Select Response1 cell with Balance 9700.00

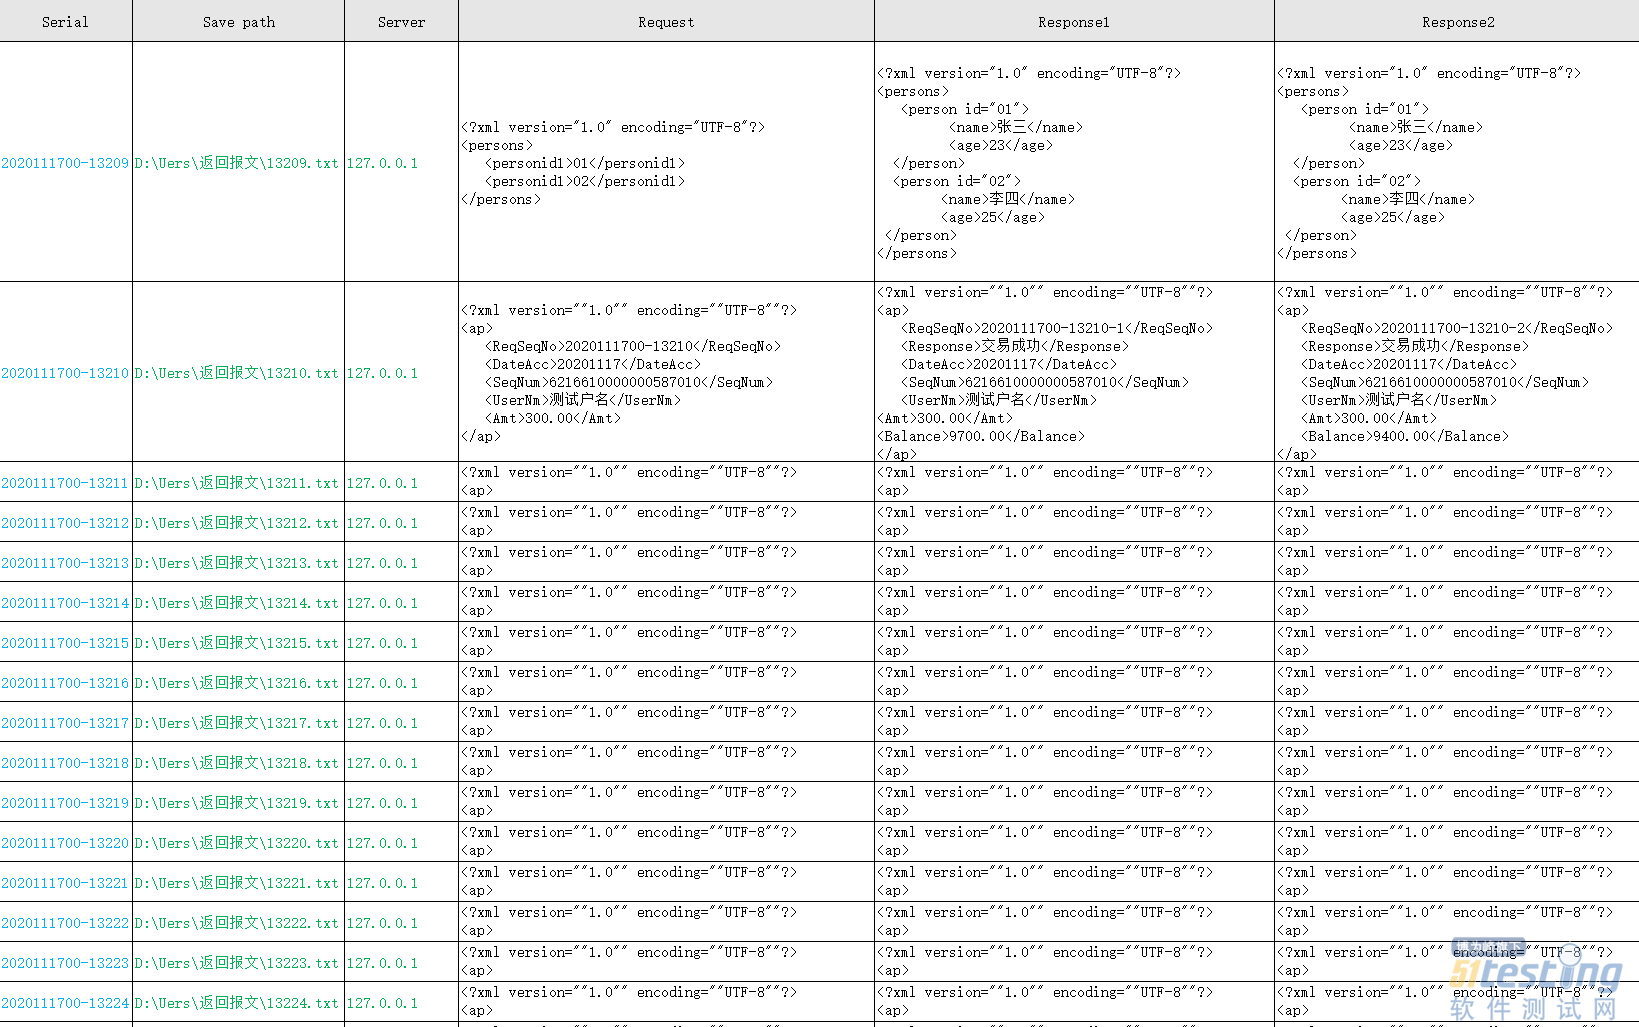coord(1074,372)
